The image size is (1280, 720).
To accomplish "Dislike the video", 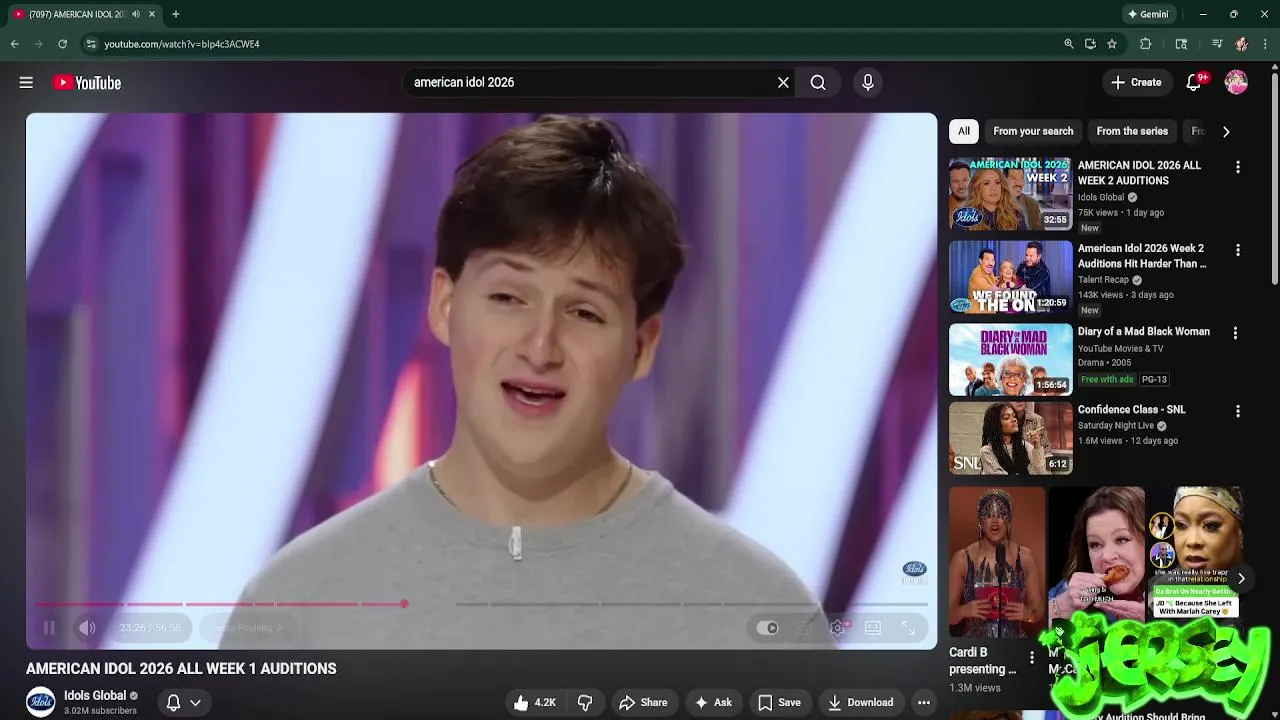I will [x=585, y=702].
